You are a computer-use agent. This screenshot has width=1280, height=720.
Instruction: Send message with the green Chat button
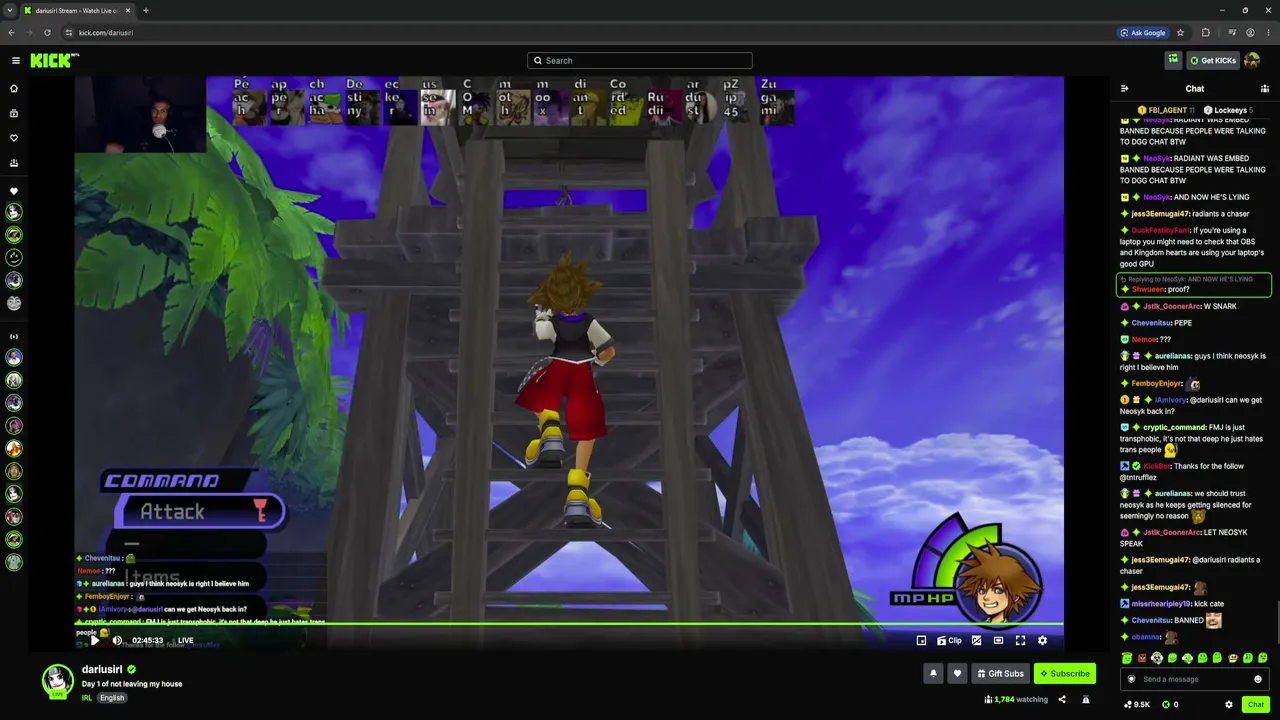pyautogui.click(x=1256, y=705)
